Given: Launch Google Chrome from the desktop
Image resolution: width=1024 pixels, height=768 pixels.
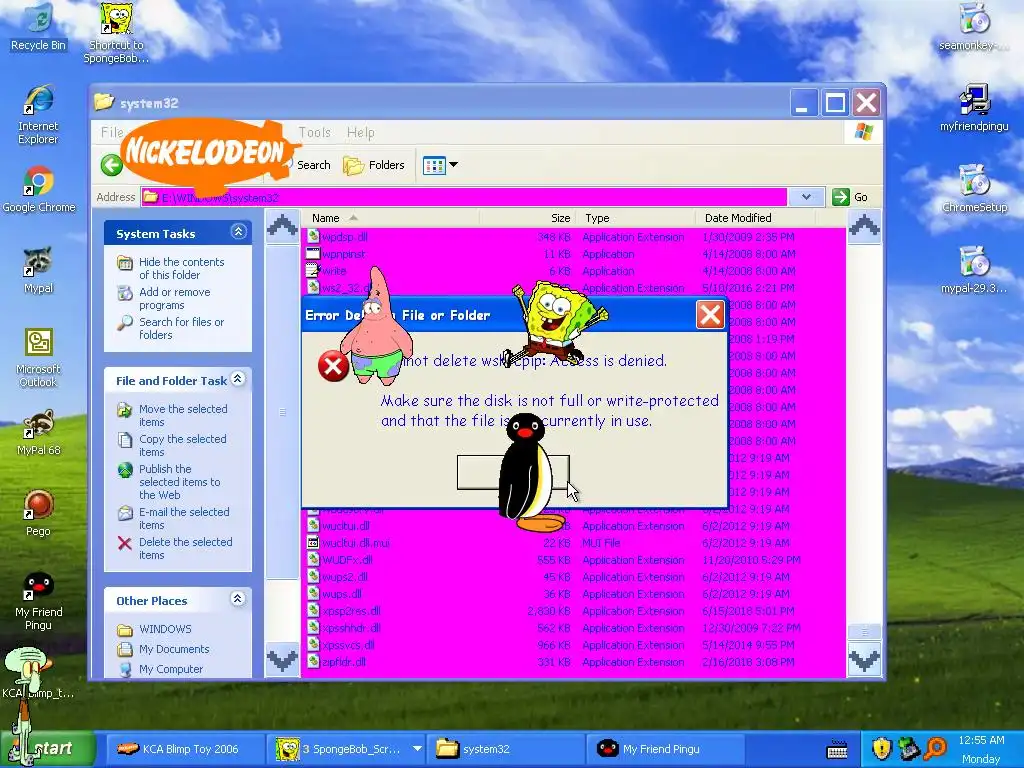Looking at the screenshot, I should [39, 189].
